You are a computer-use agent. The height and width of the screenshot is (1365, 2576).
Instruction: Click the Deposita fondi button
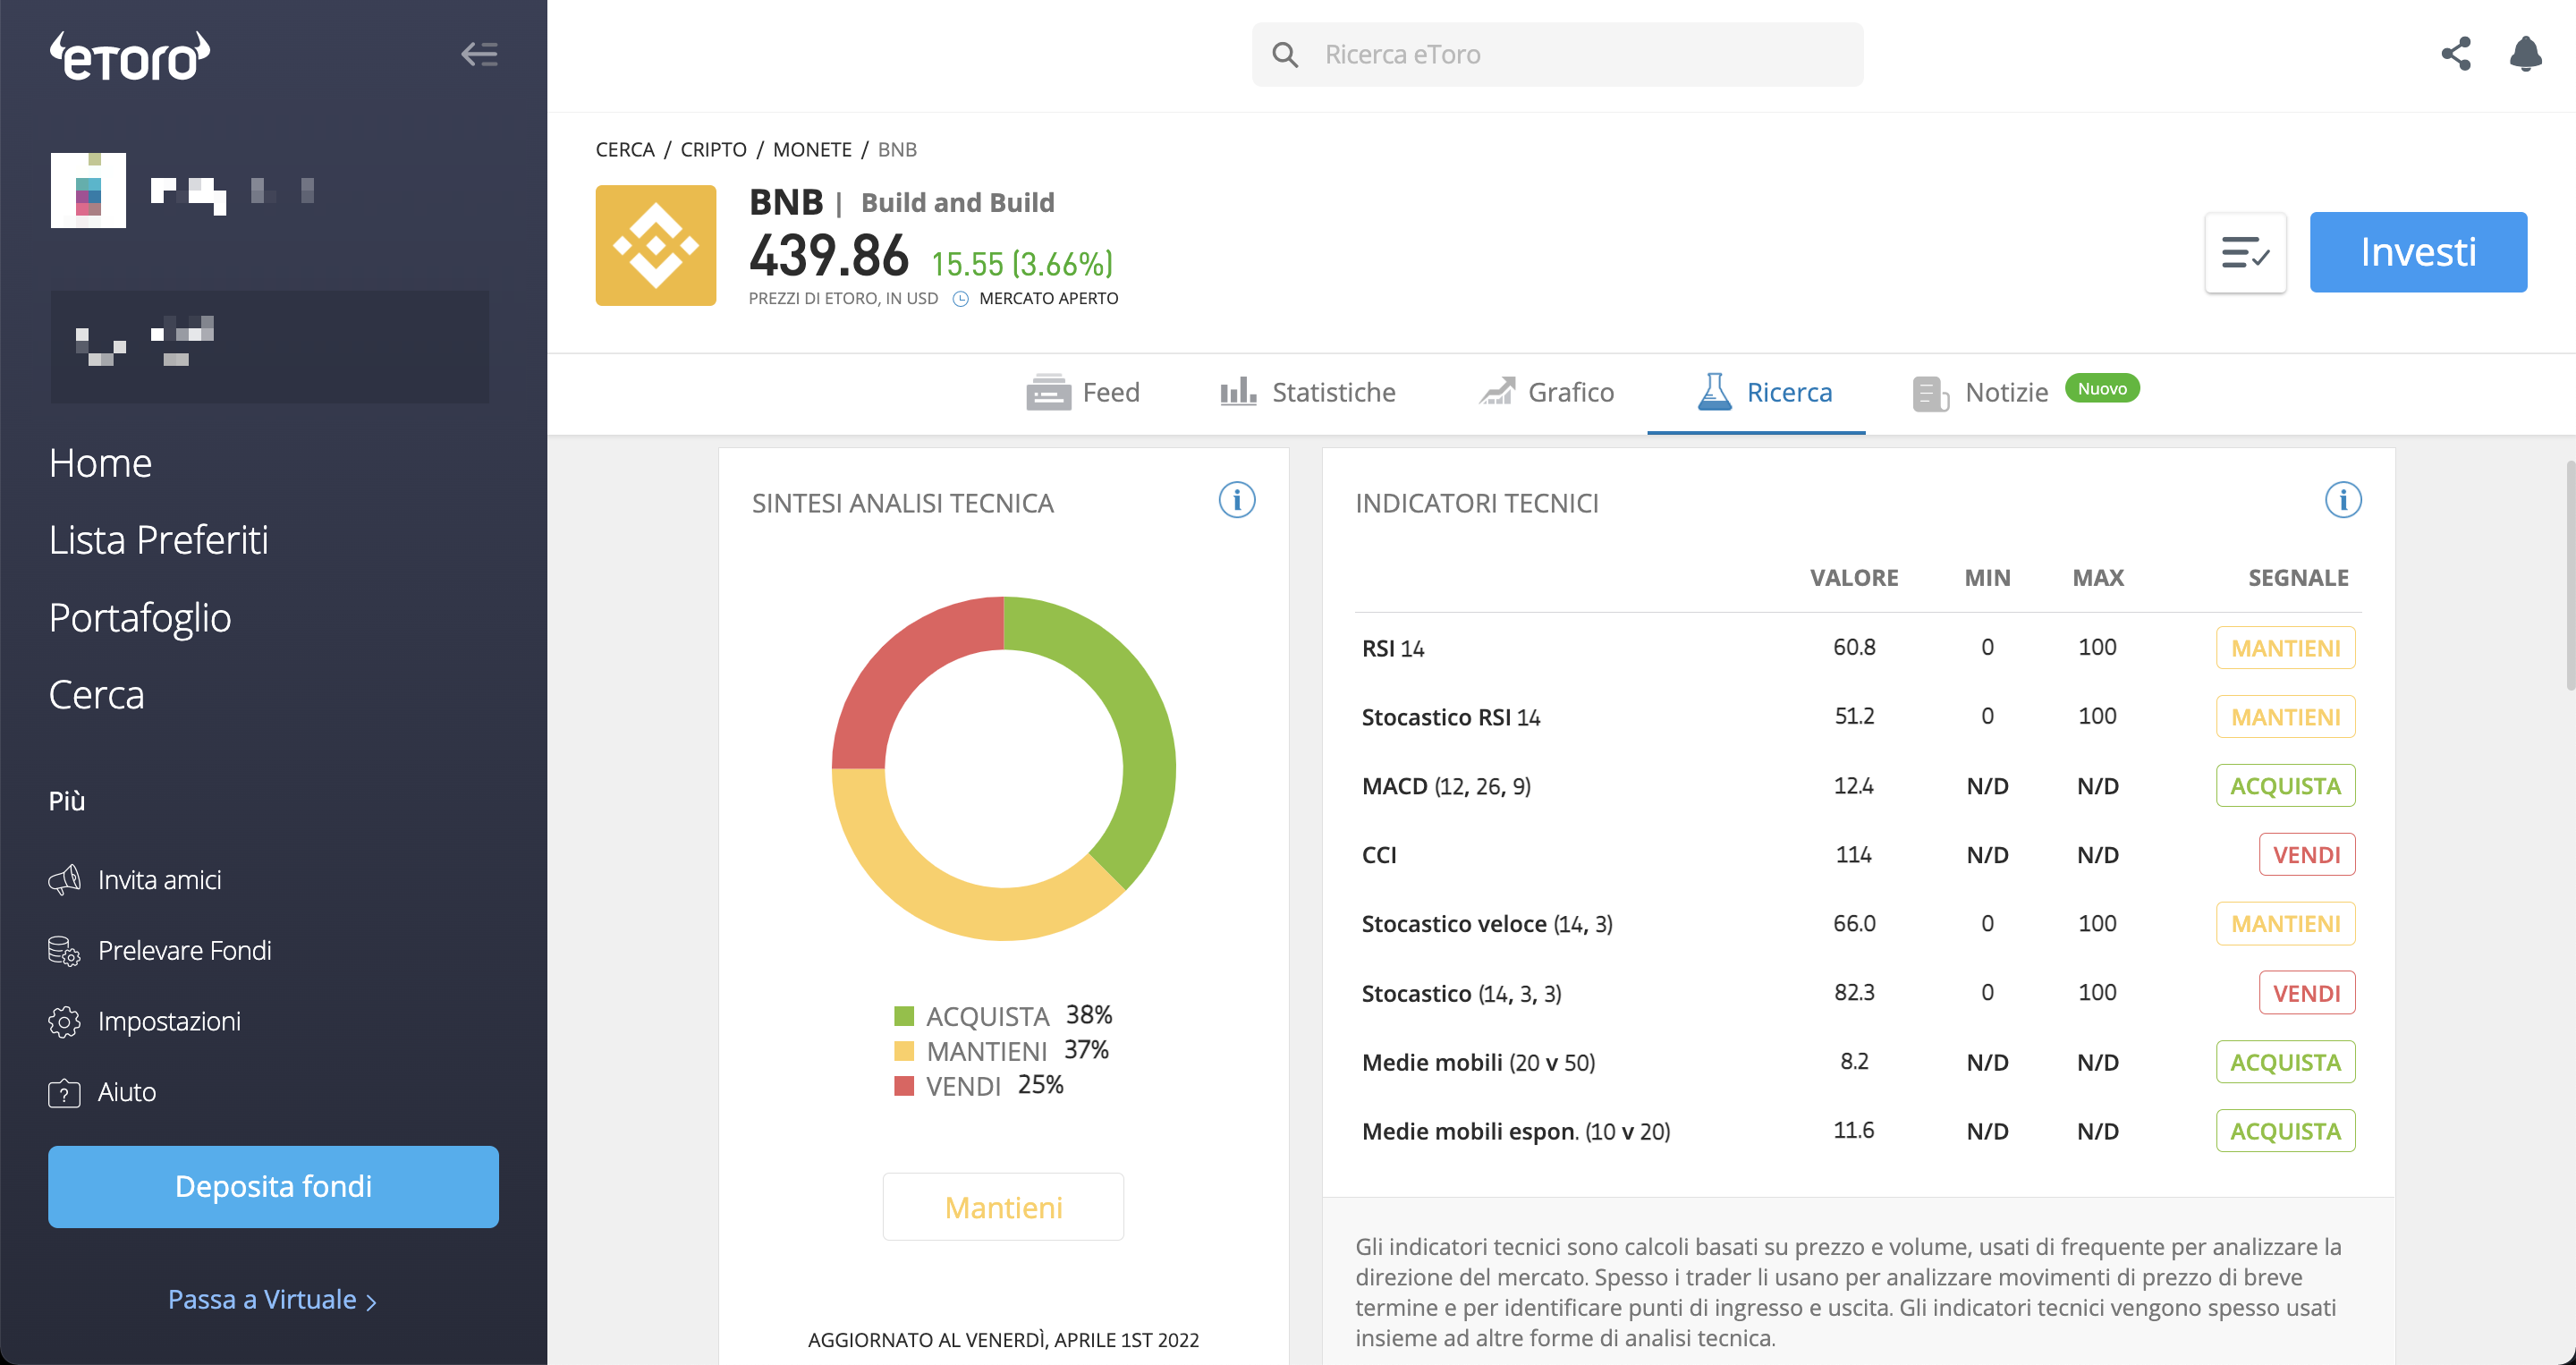pyautogui.click(x=273, y=1186)
